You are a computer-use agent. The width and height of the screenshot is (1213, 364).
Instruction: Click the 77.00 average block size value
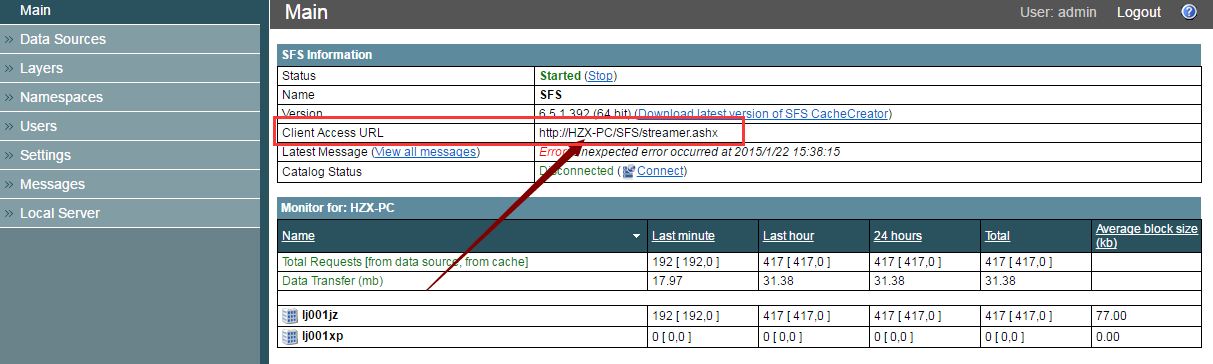[x=1111, y=316]
